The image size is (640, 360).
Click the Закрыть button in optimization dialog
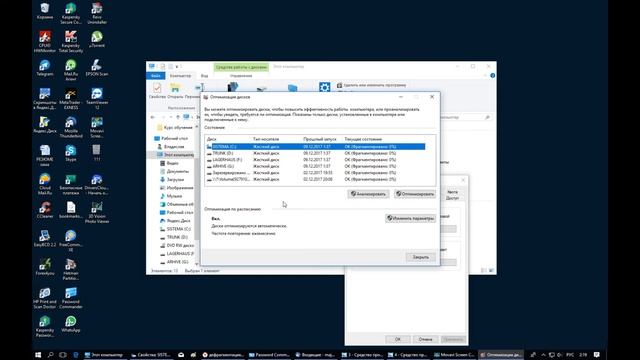tap(420, 257)
